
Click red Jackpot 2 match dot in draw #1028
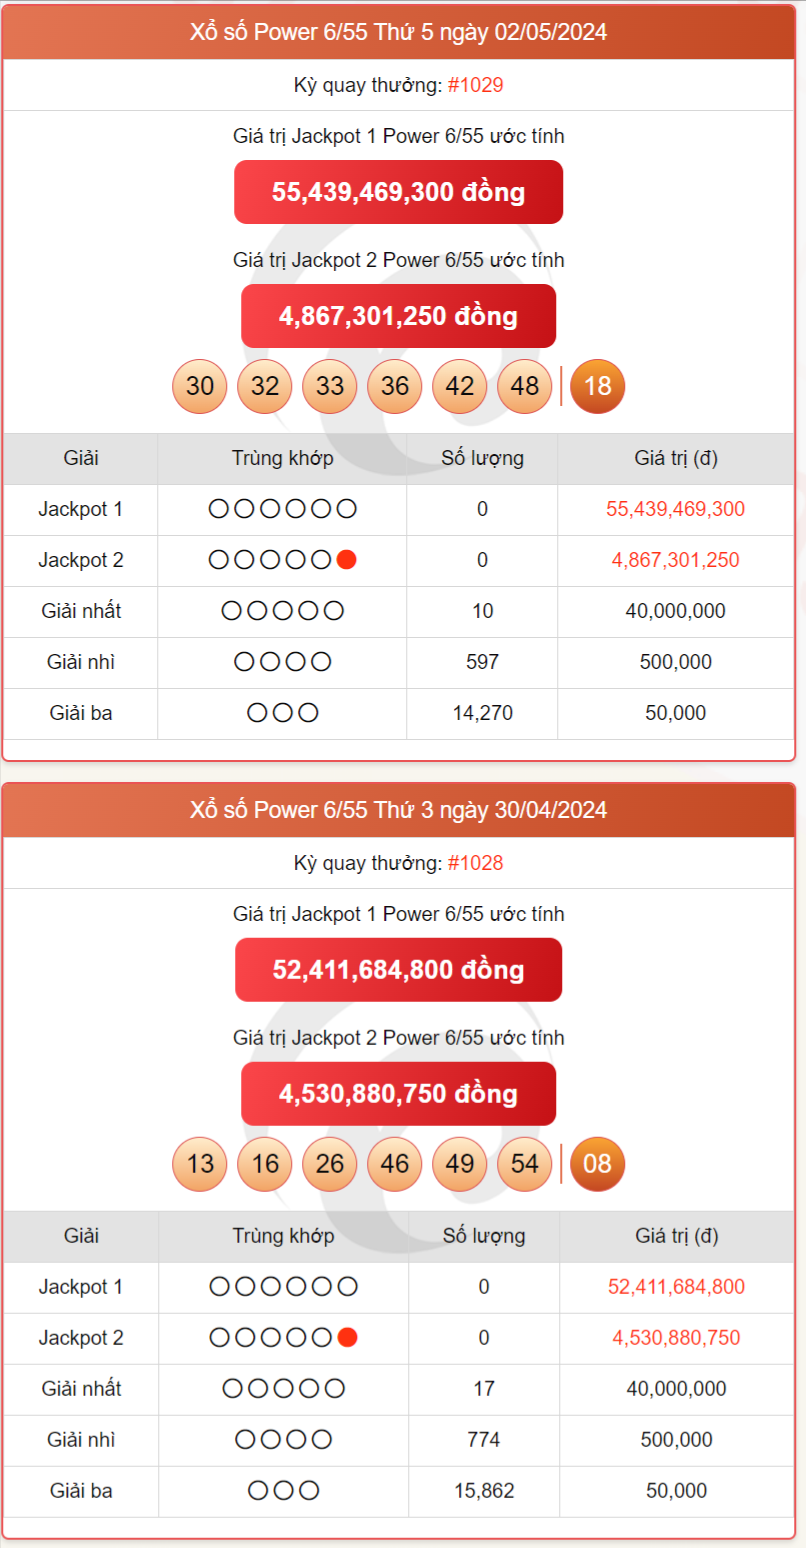pos(348,1338)
